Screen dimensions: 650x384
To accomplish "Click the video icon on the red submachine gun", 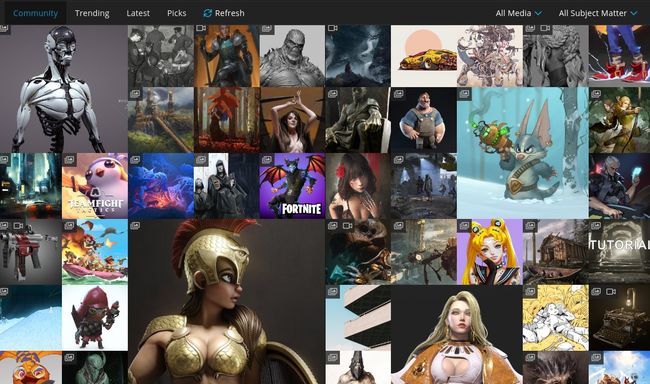I will (18, 226).
